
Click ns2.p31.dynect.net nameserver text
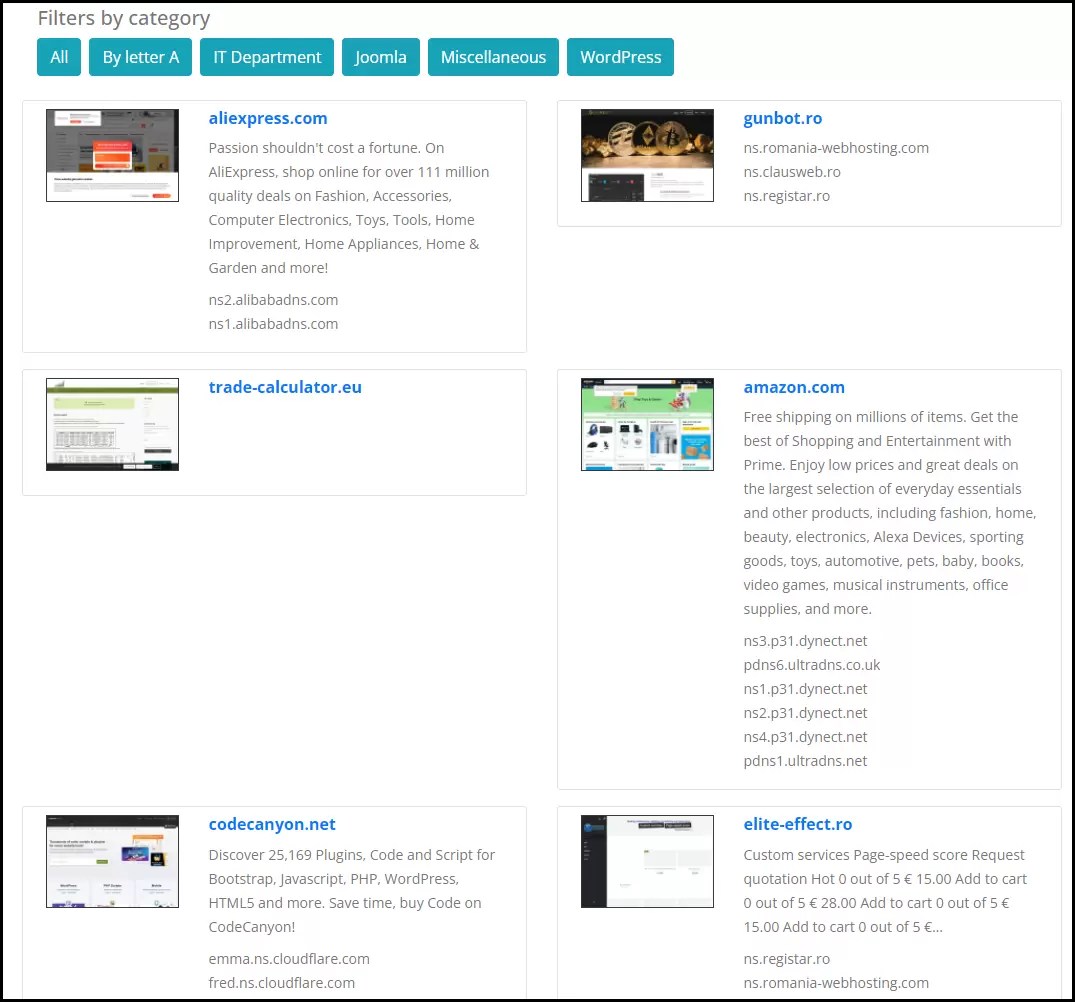point(805,713)
